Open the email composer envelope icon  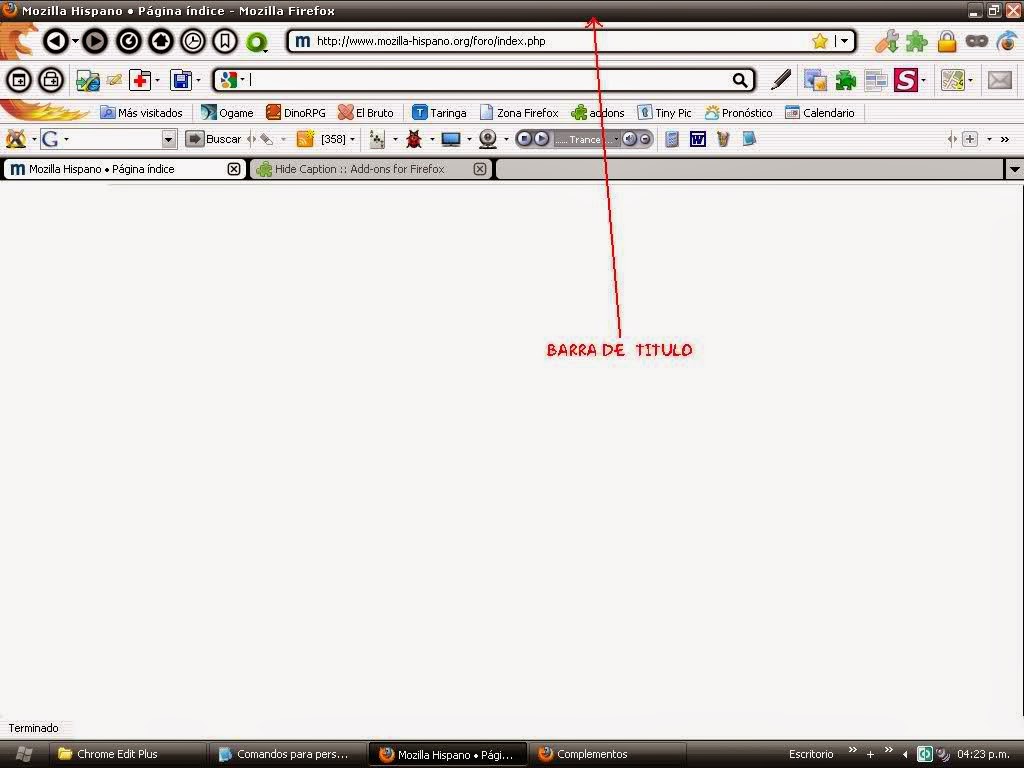click(x=1000, y=80)
